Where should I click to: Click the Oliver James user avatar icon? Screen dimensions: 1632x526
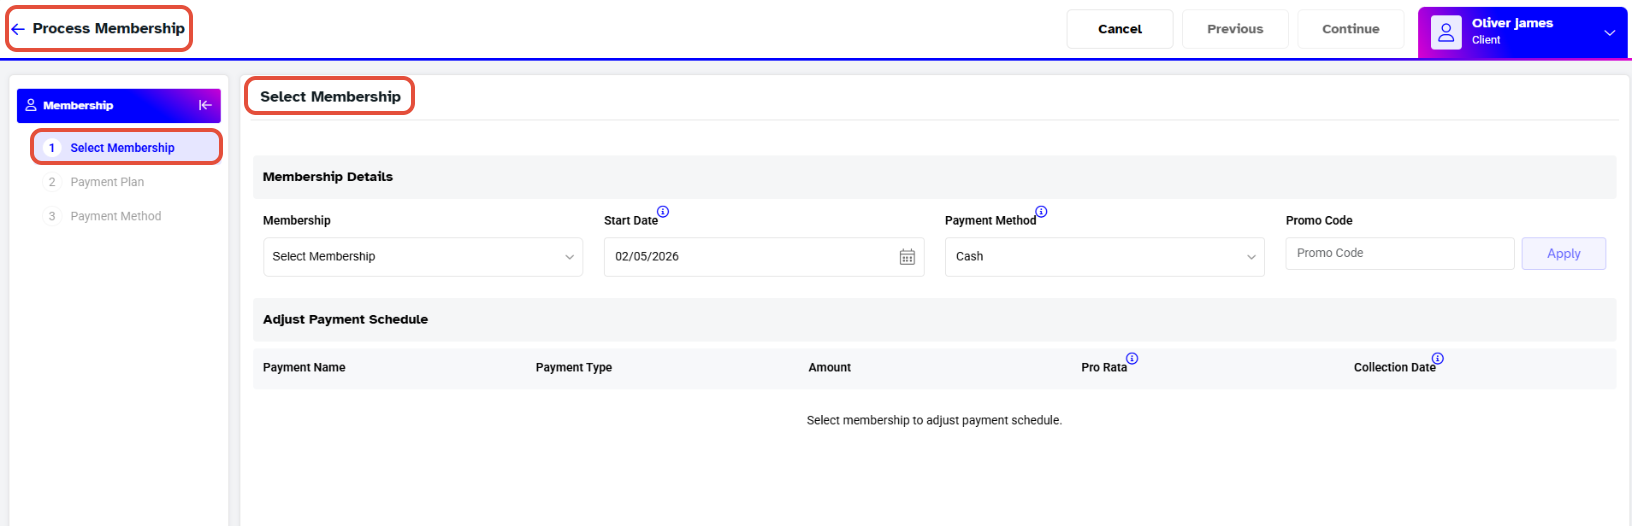click(x=1446, y=32)
